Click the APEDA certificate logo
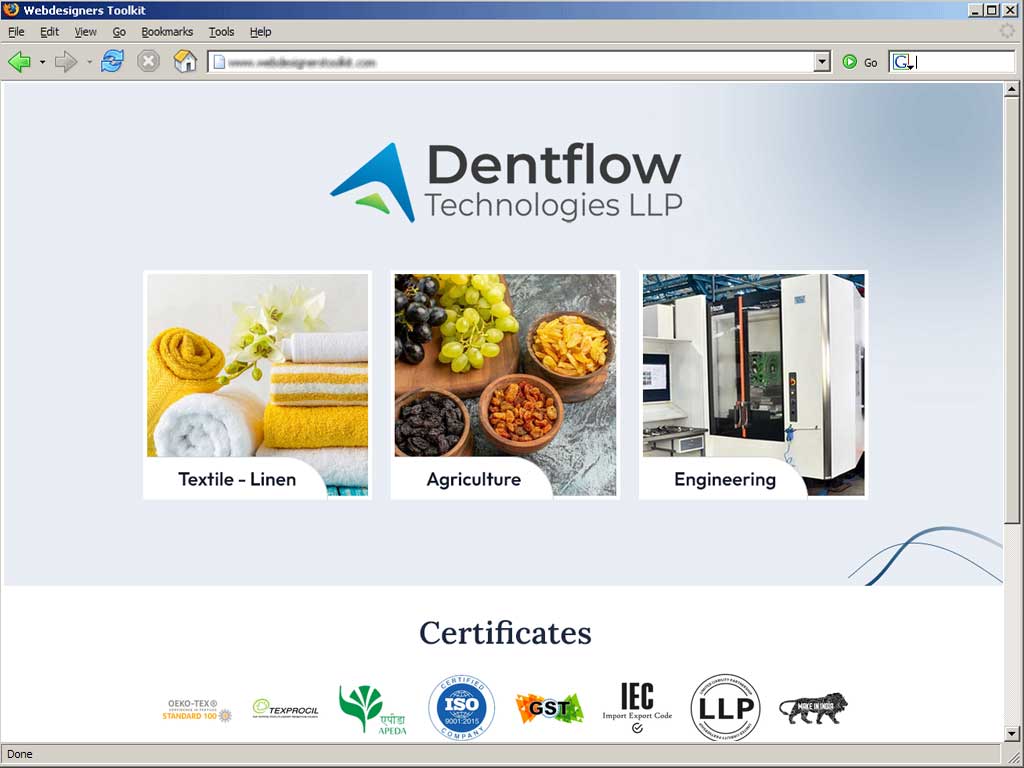 click(373, 709)
